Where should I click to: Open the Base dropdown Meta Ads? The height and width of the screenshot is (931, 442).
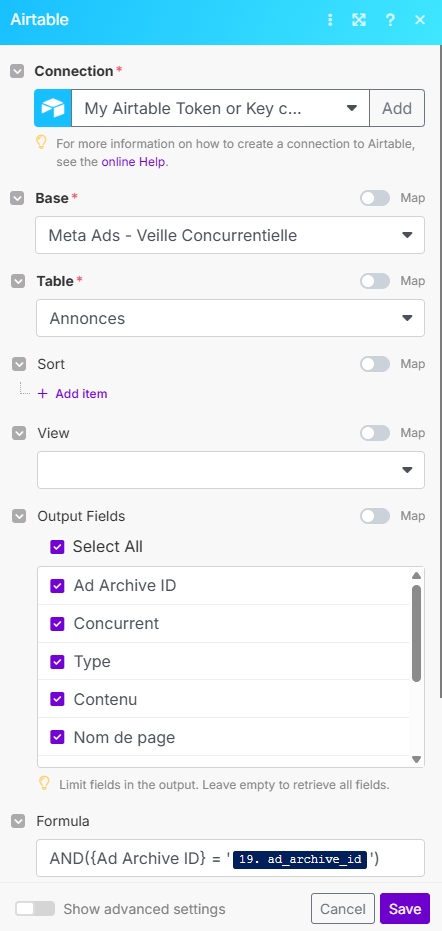pyautogui.click(x=230, y=235)
